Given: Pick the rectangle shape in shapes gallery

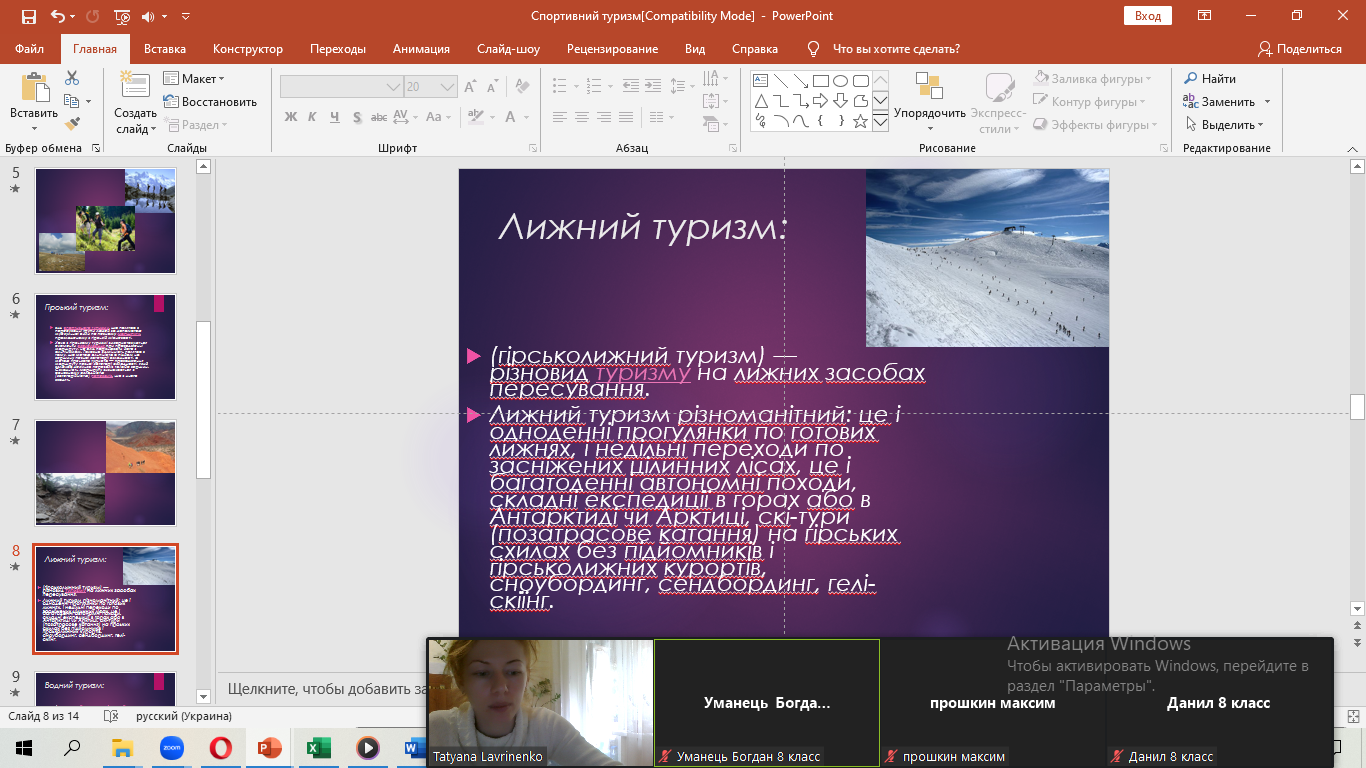Looking at the screenshot, I should [x=820, y=81].
